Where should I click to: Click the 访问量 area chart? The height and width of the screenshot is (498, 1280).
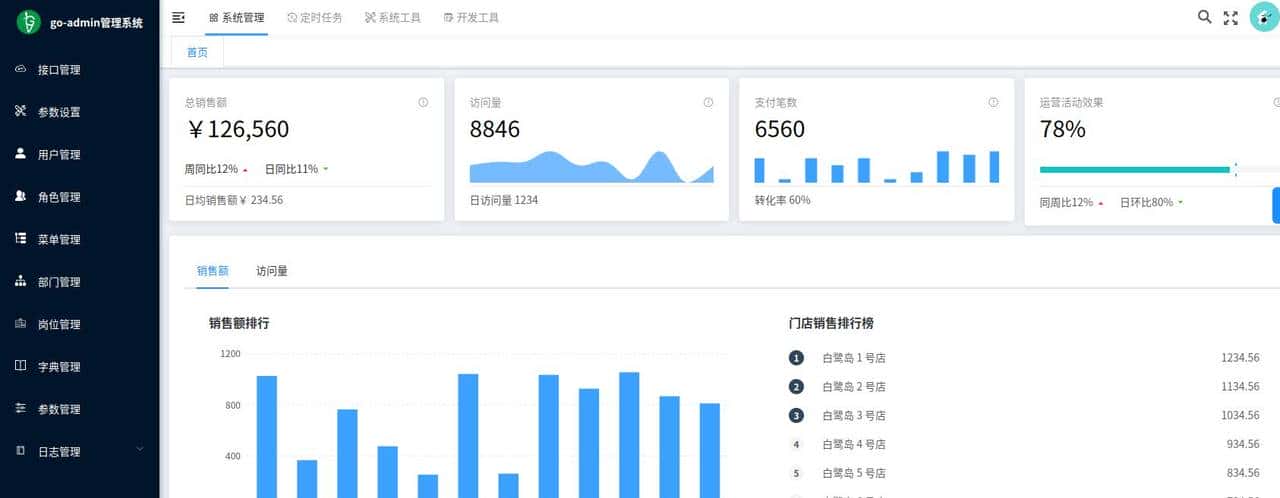point(592,166)
